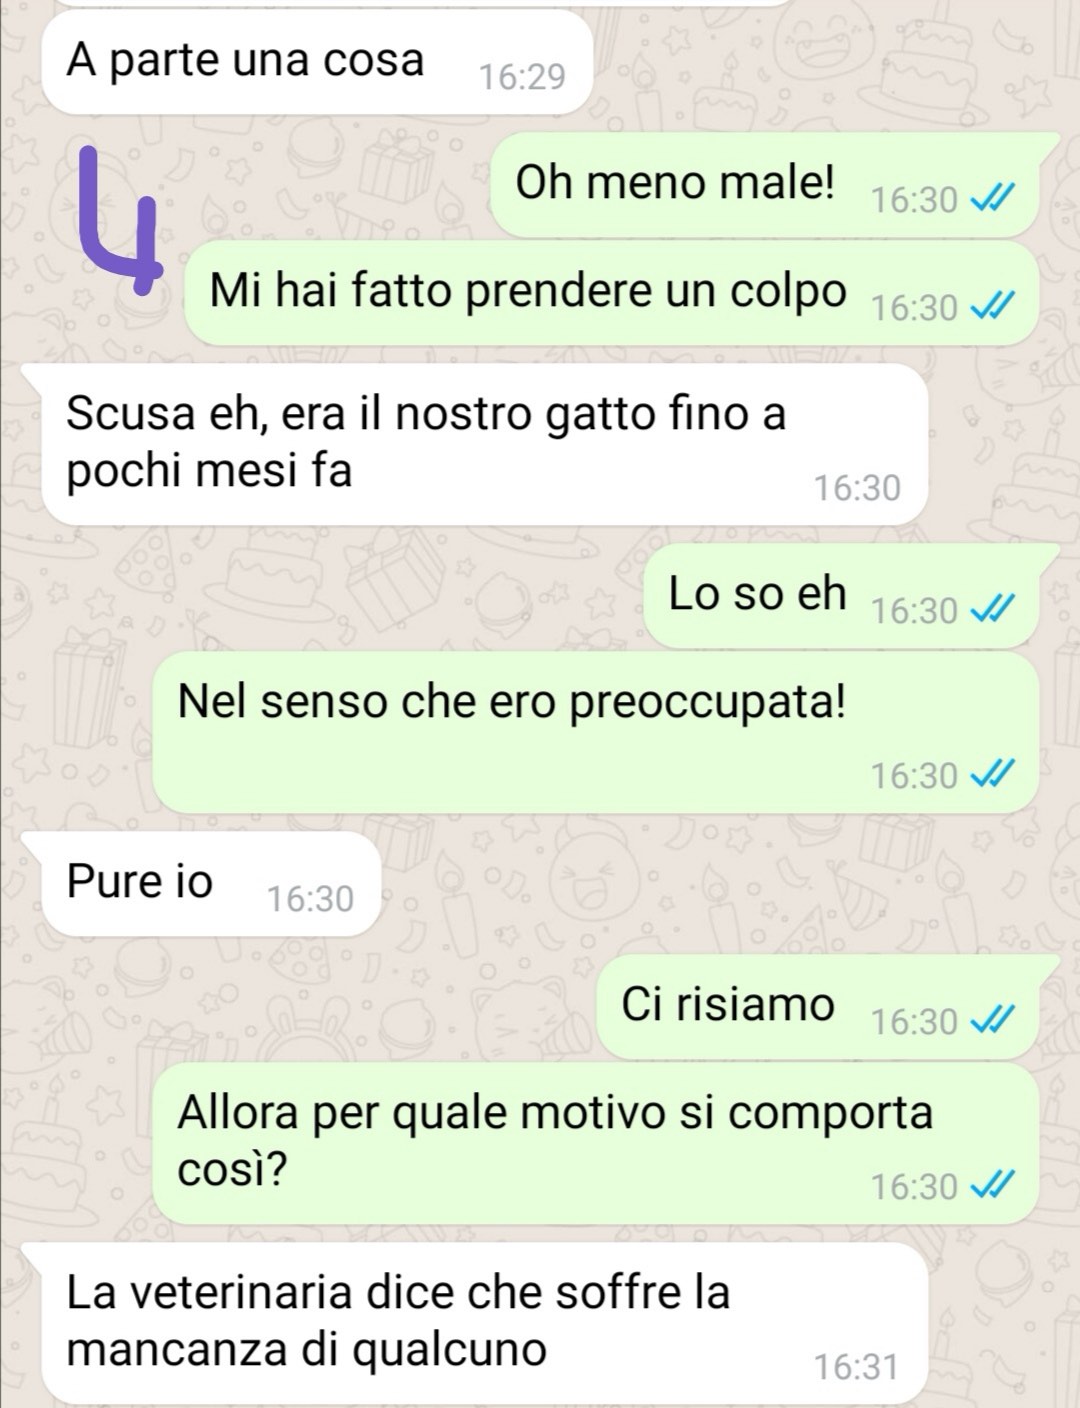Select the 'La veterinaria dice che soffre' message
1080x1408 pixels.
tap(474, 1323)
